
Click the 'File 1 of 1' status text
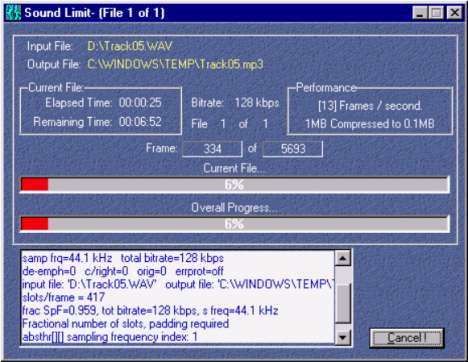pyautogui.click(x=230, y=124)
